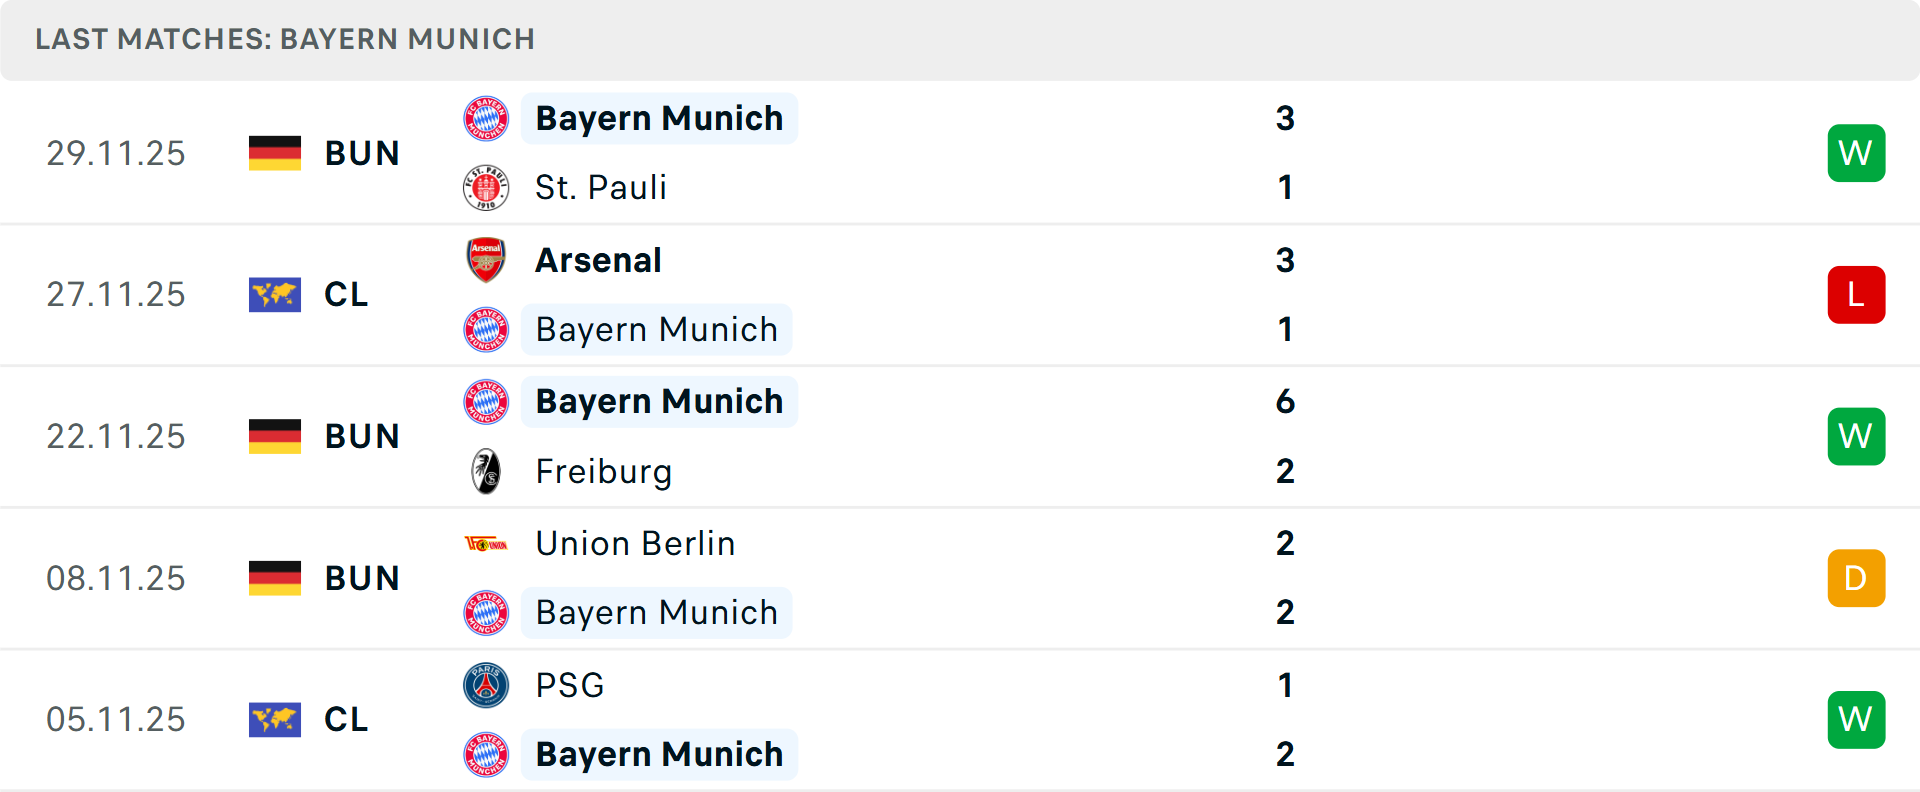Screen dimensions: 1920x792
Task: Open the Union Berlin team link
Action: pos(635,544)
